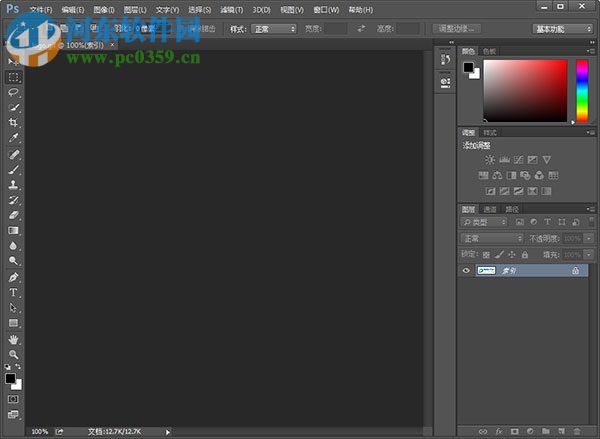Screen dimensions: 600x439
Task: Open the 基本功能 workspace dropdown
Action: pos(563,29)
